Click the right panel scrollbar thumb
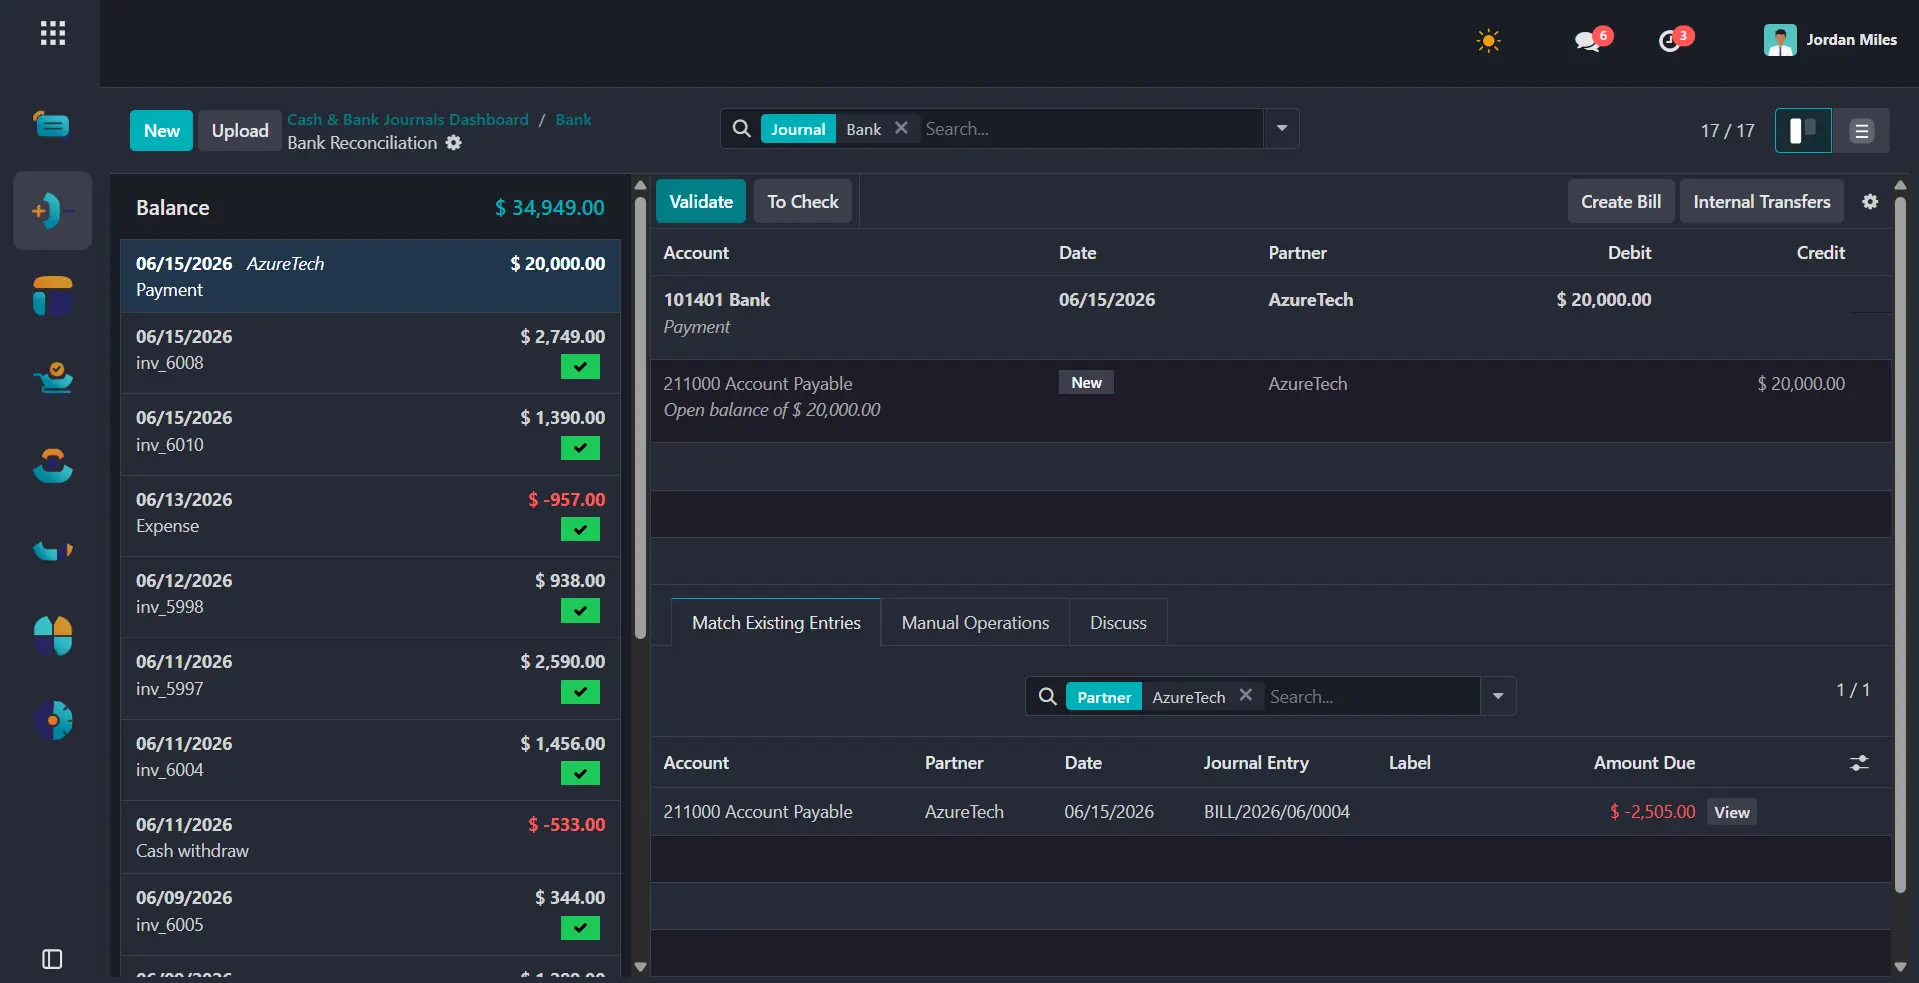1919x983 pixels. [1900, 545]
